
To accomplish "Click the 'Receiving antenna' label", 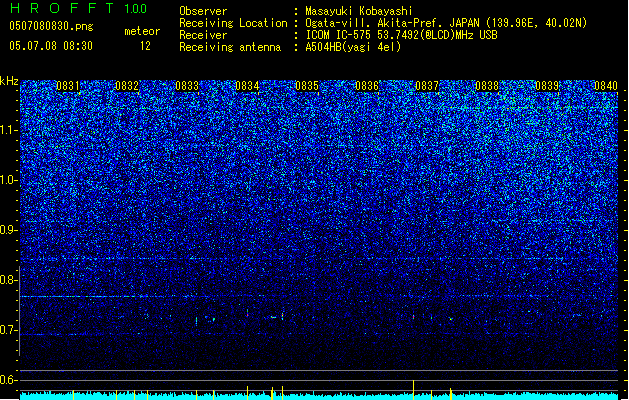I will click(230, 47).
